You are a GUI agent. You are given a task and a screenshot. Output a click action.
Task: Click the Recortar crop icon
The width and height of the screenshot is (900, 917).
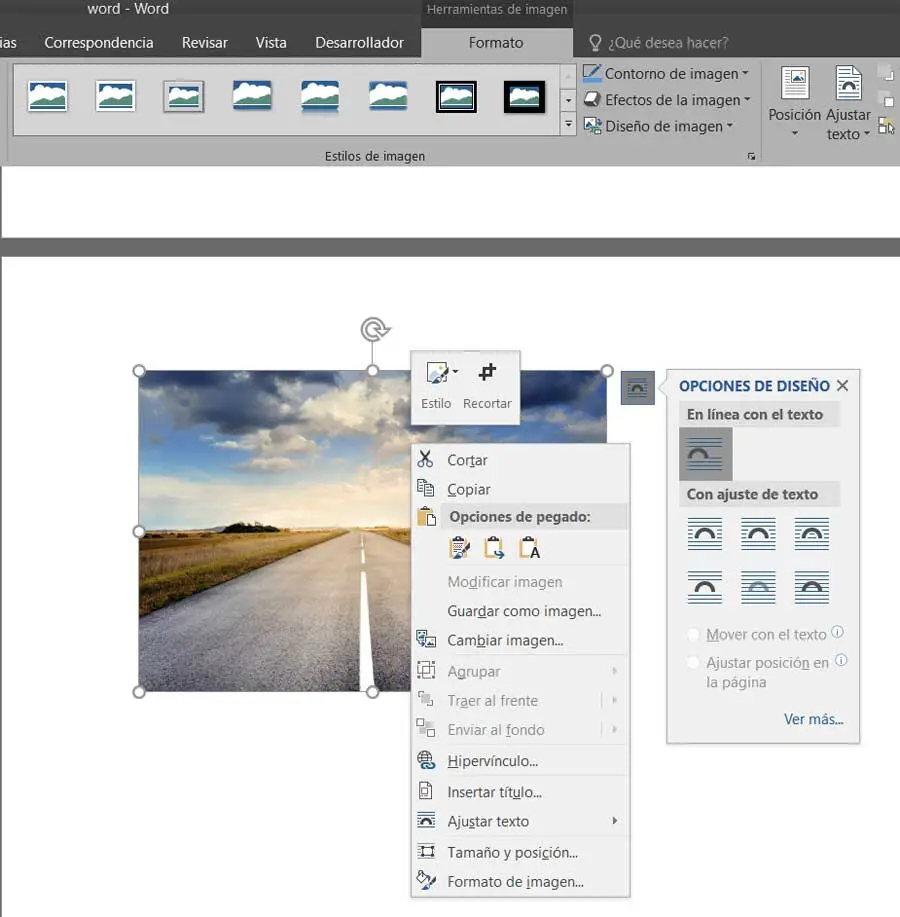tap(487, 374)
